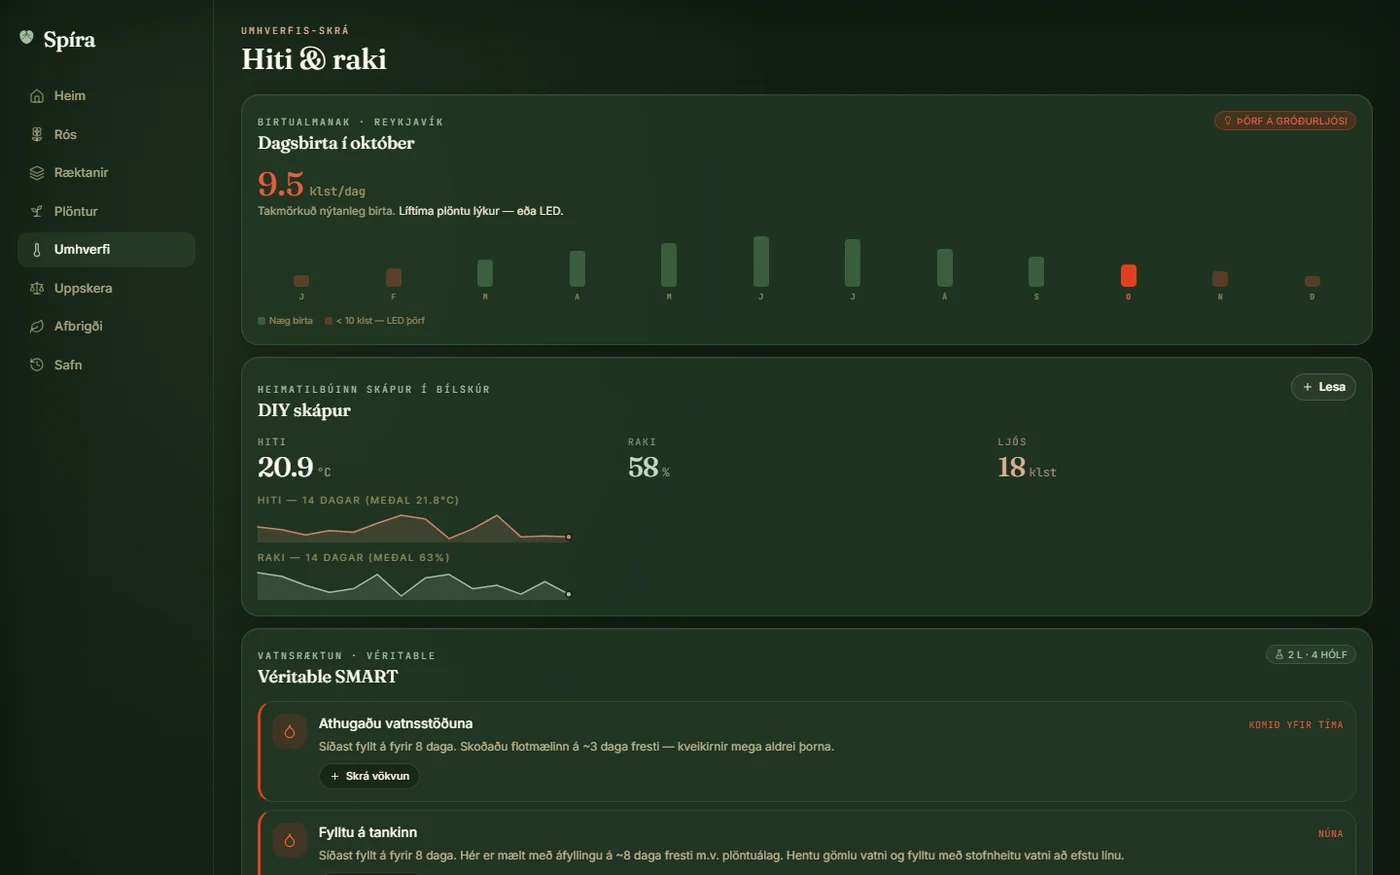Click the droplet icon beside Fylltu á tankinn
The height and width of the screenshot is (875, 1400).
pyautogui.click(x=289, y=840)
